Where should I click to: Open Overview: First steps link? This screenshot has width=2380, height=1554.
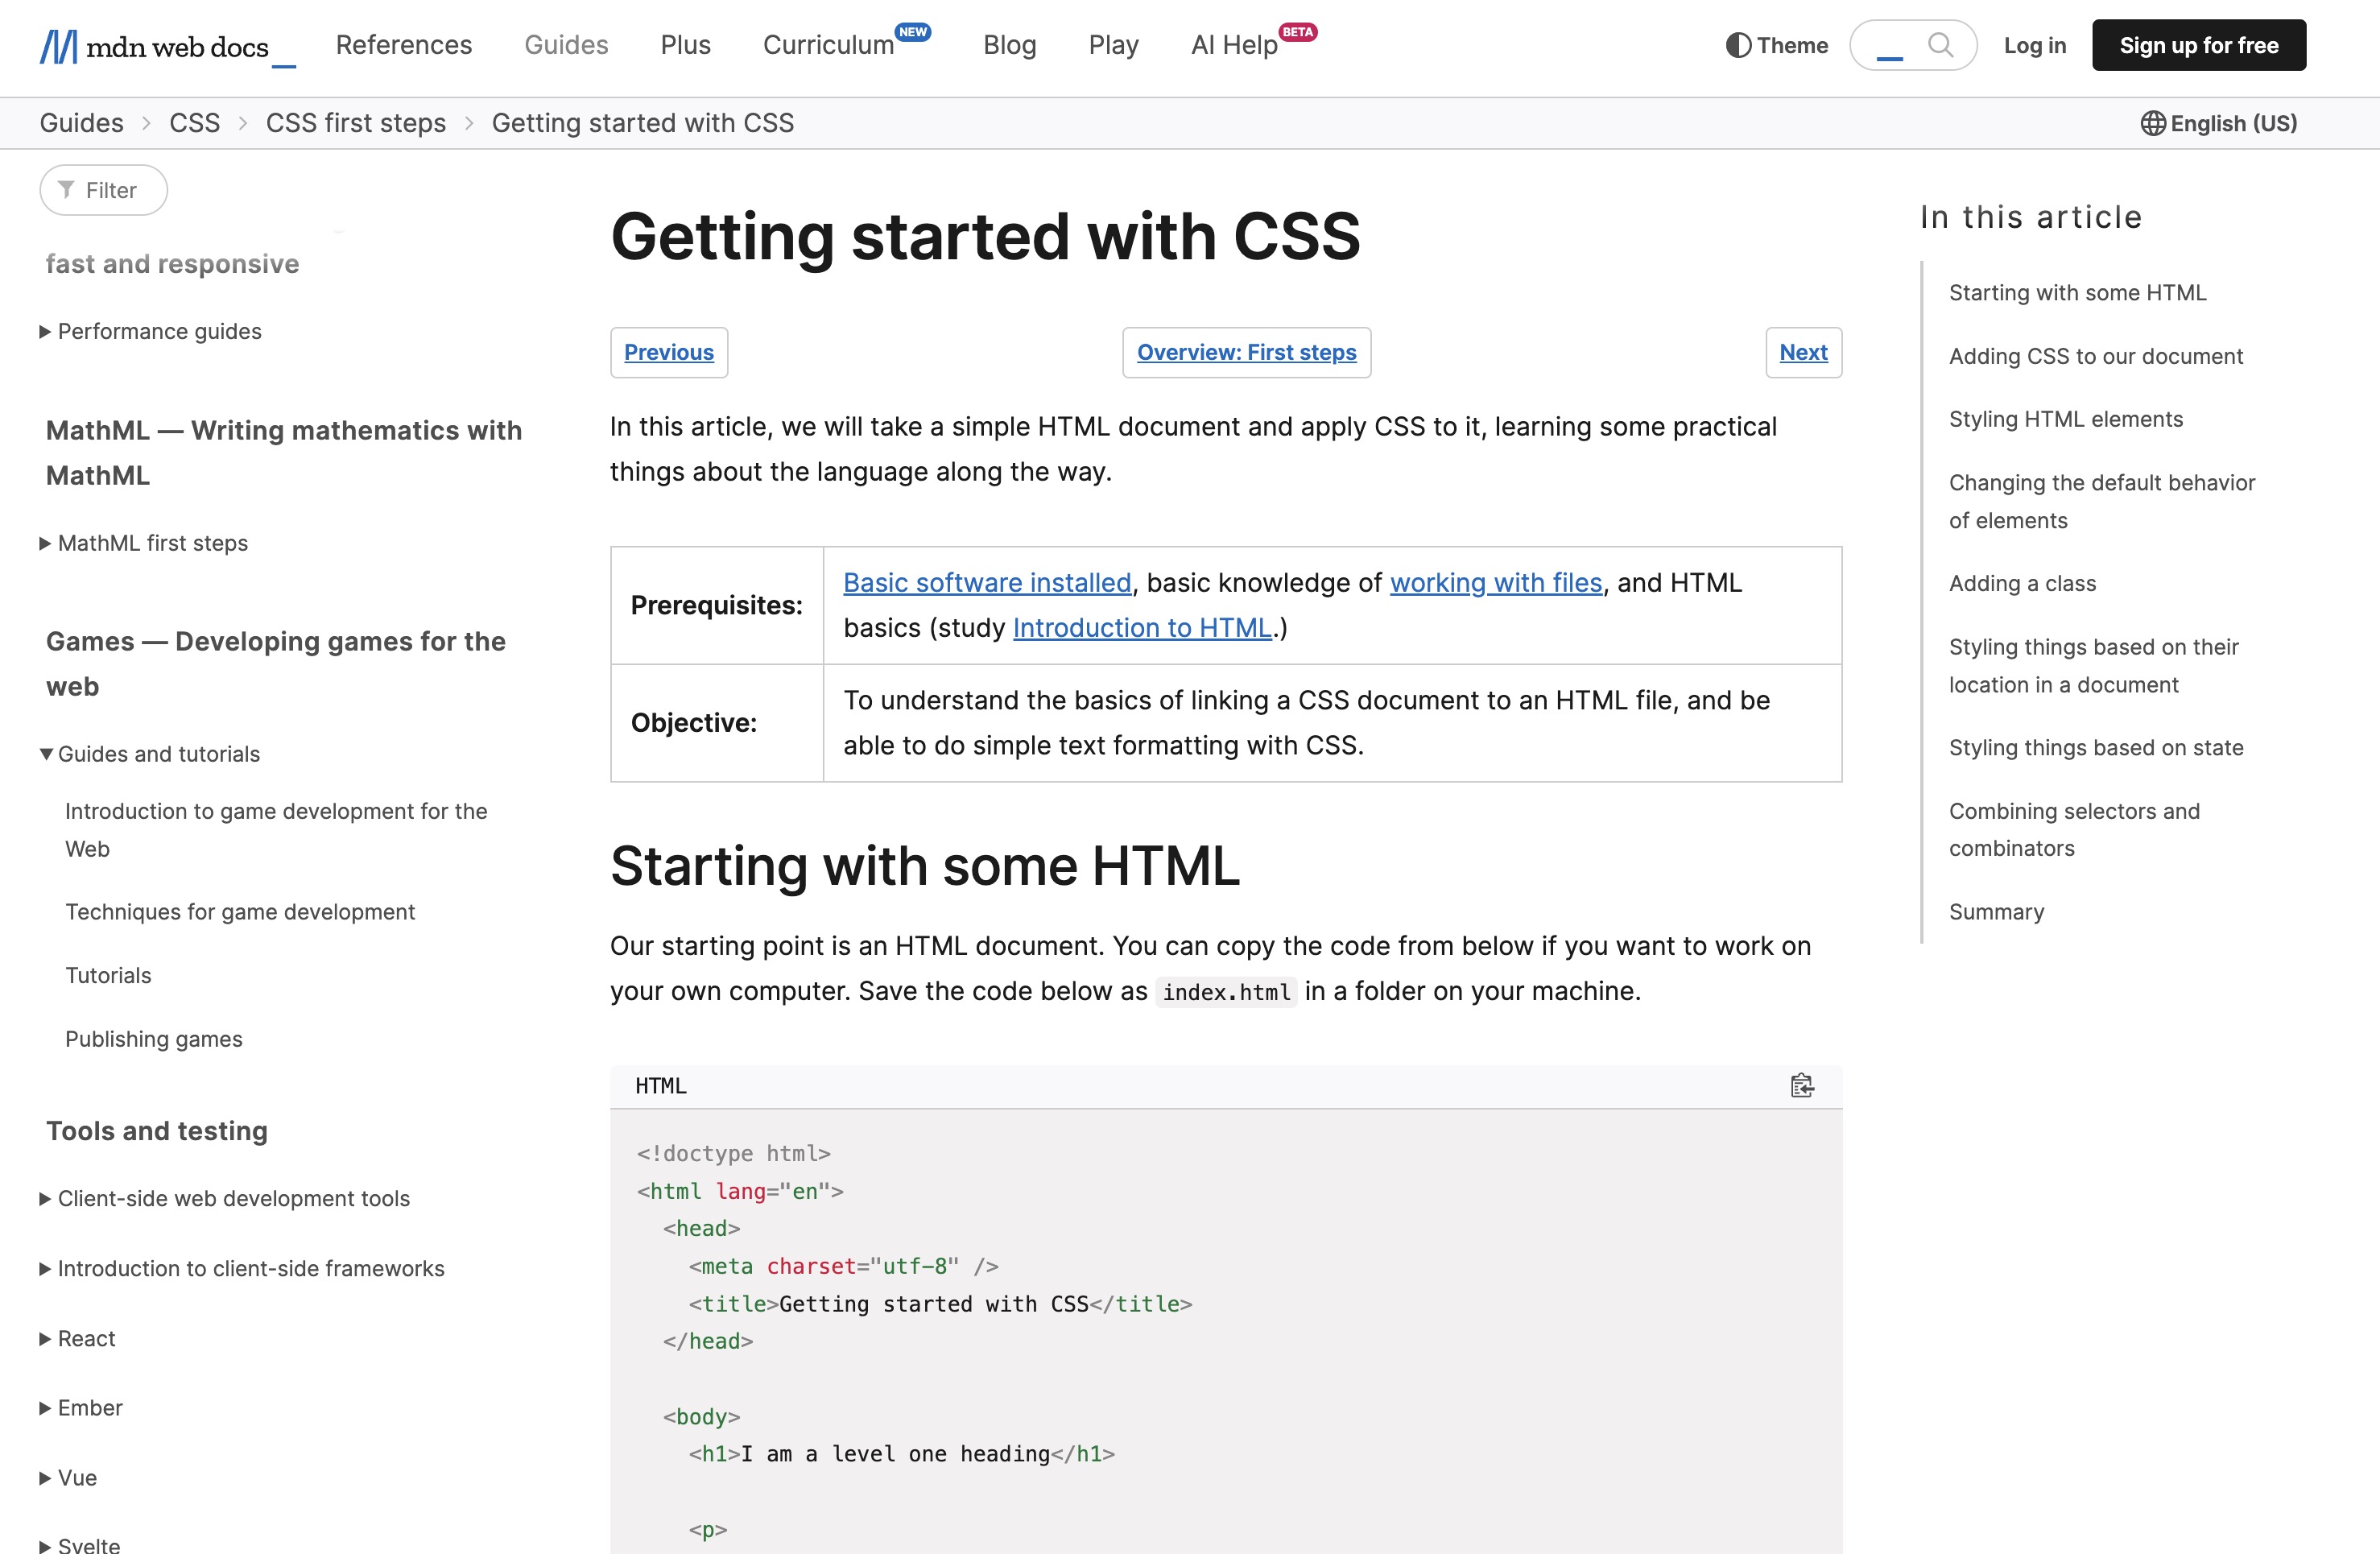point(1246,352)
